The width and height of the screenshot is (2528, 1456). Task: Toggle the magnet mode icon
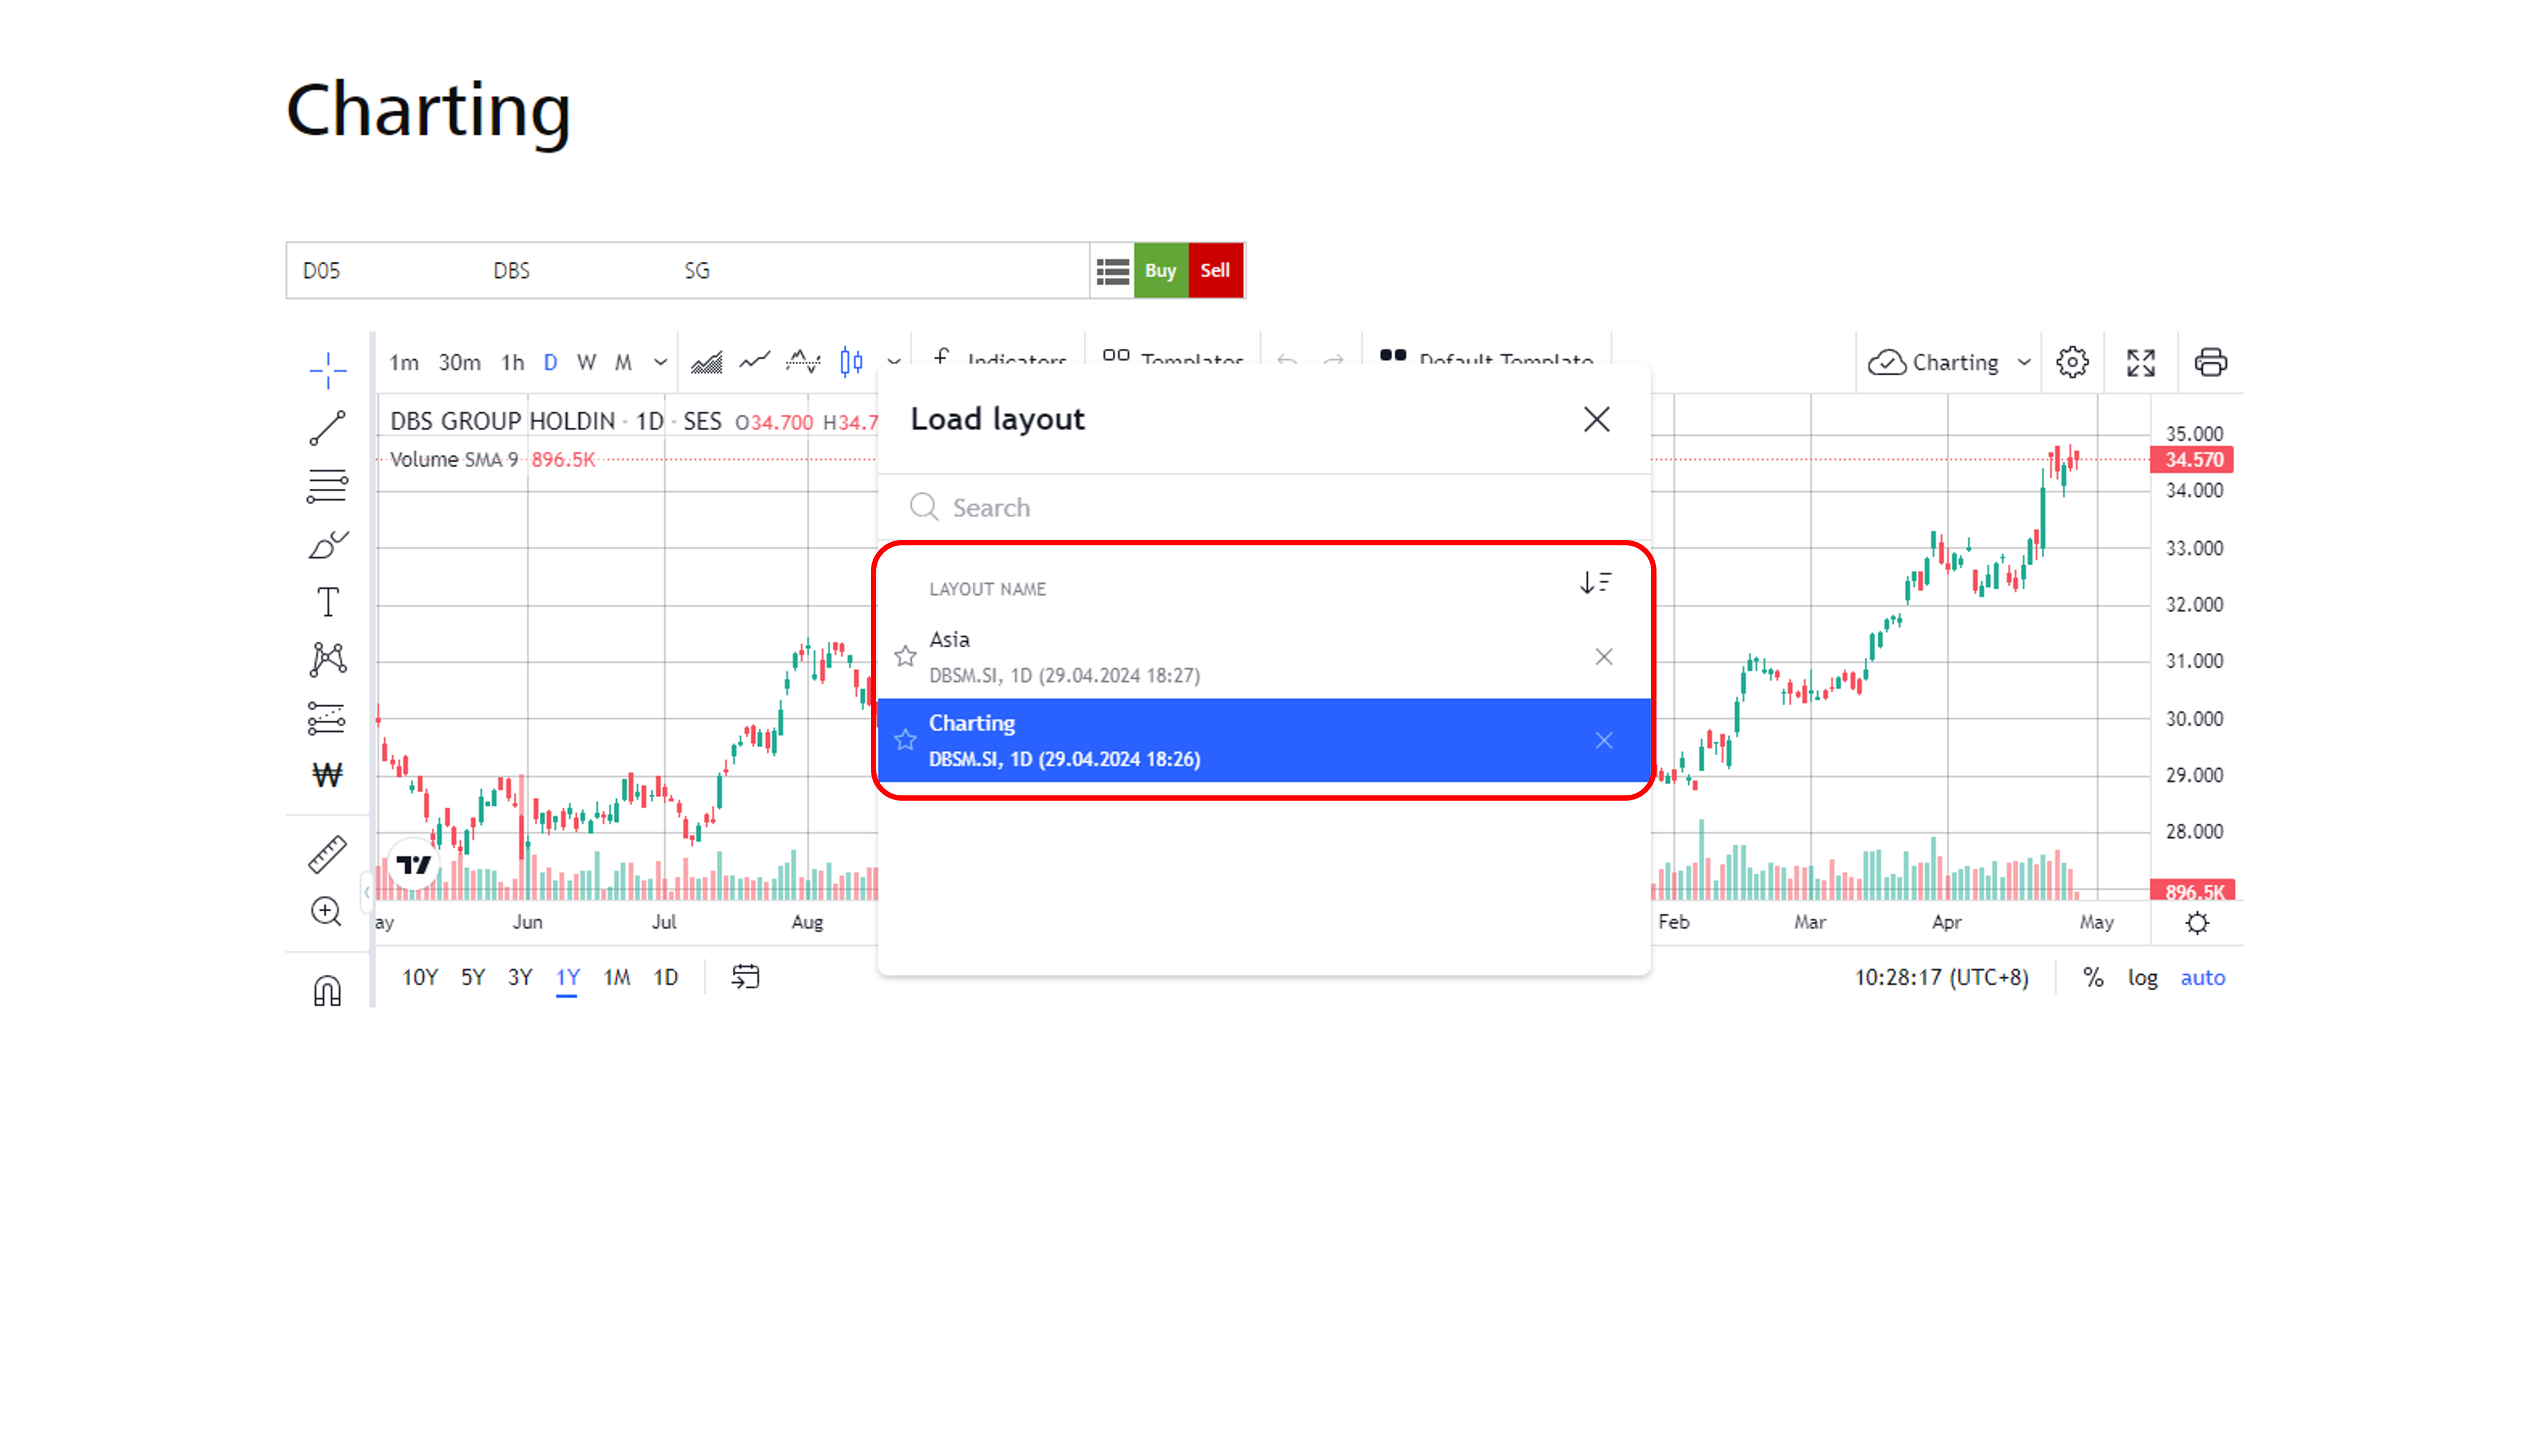[327, 990]
